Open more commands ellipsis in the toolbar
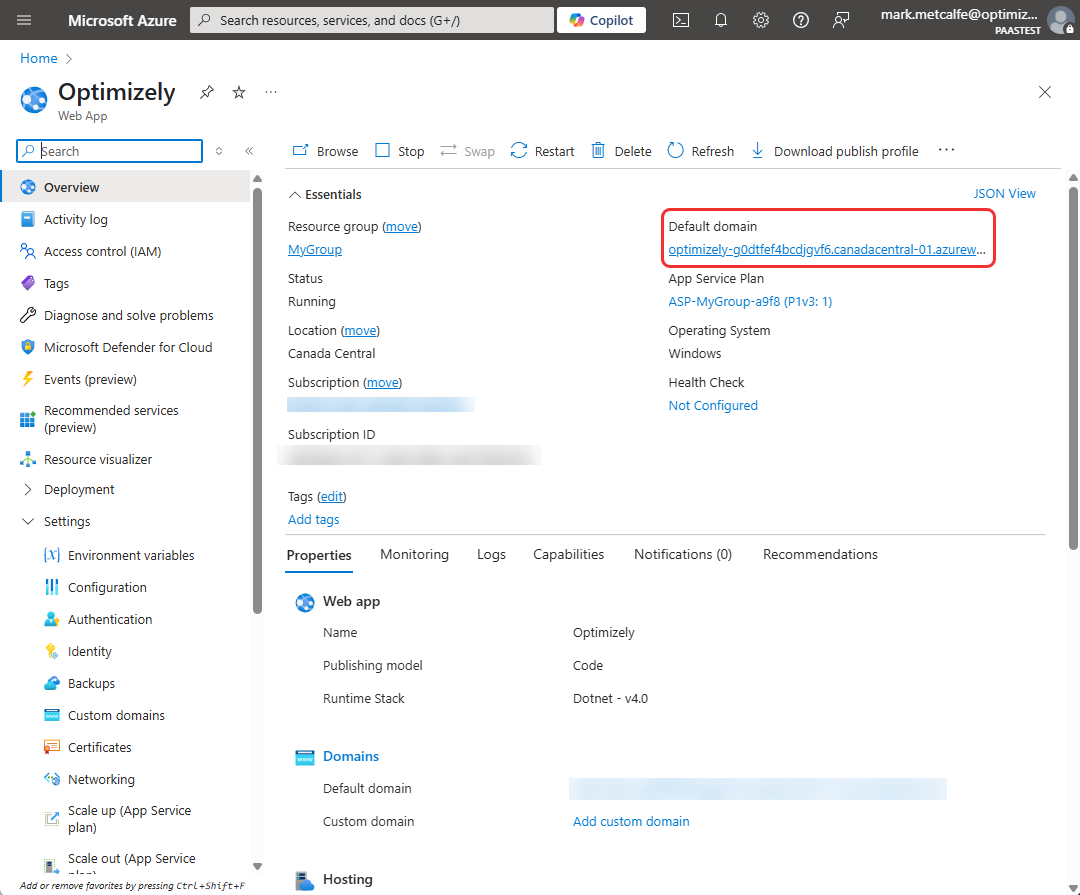1080x895 pixels. (946, 150)
